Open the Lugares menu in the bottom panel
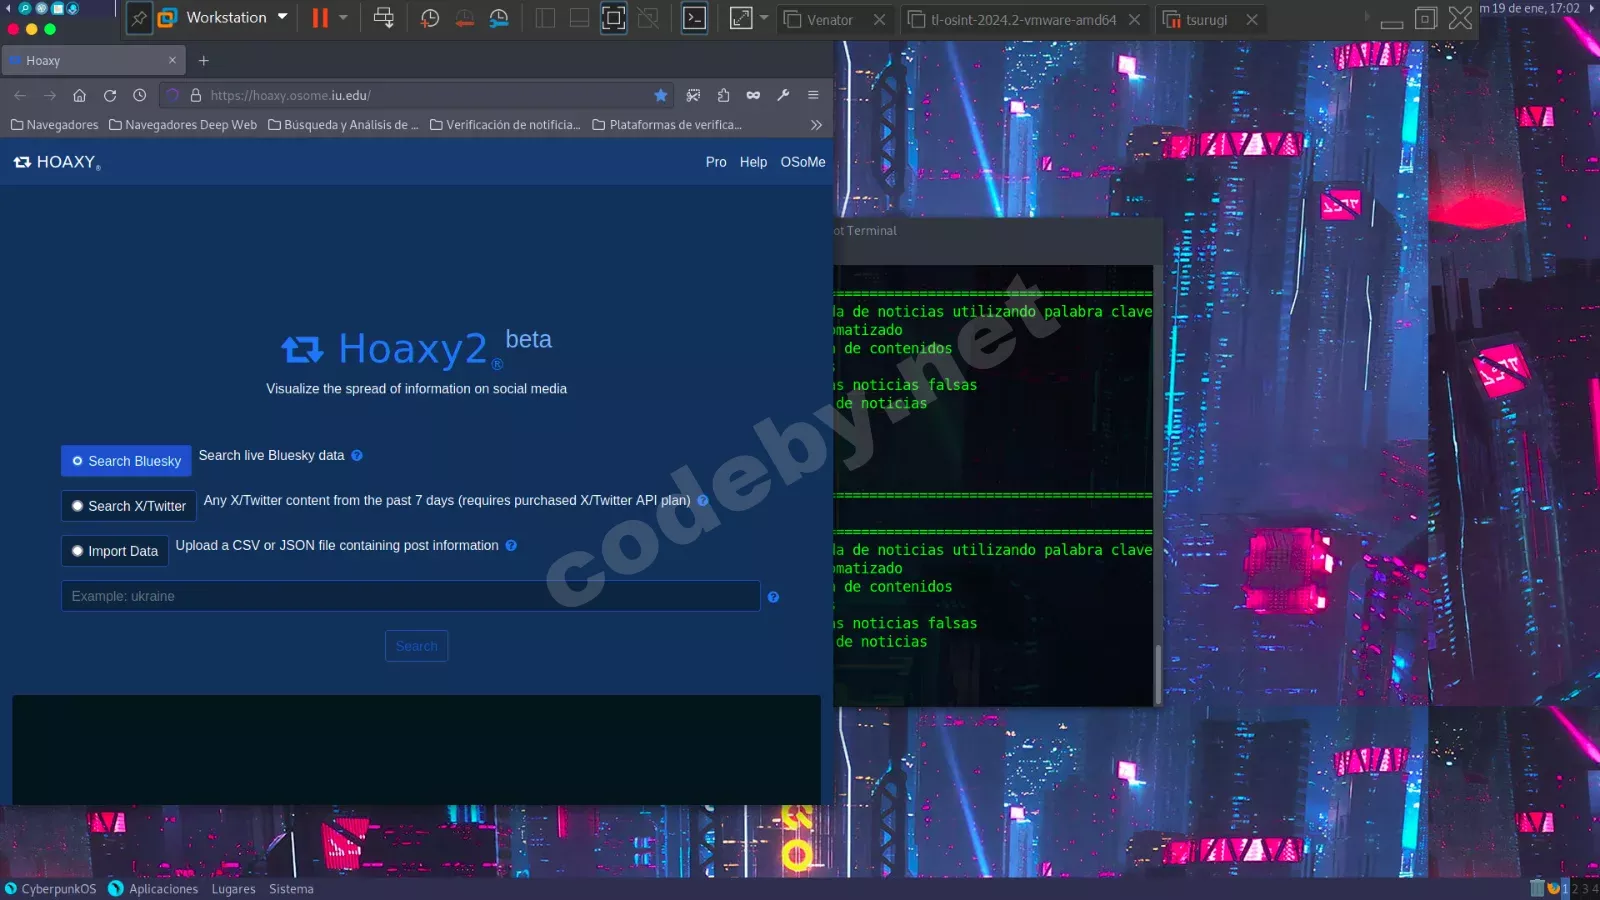 (233, 889)
